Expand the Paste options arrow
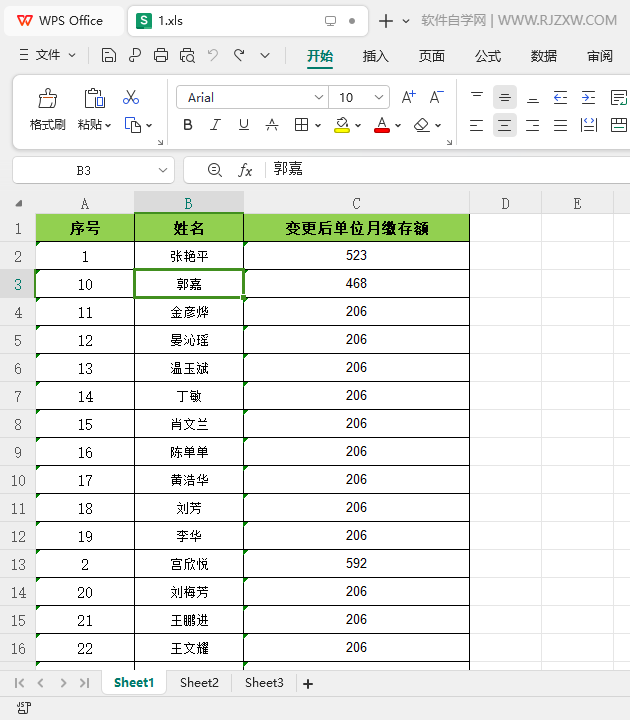 (x=108, y=125)
